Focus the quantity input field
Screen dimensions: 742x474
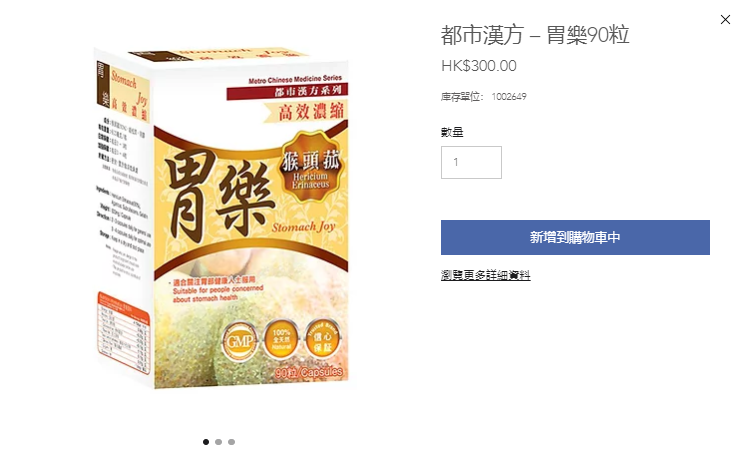coord(471,162)
